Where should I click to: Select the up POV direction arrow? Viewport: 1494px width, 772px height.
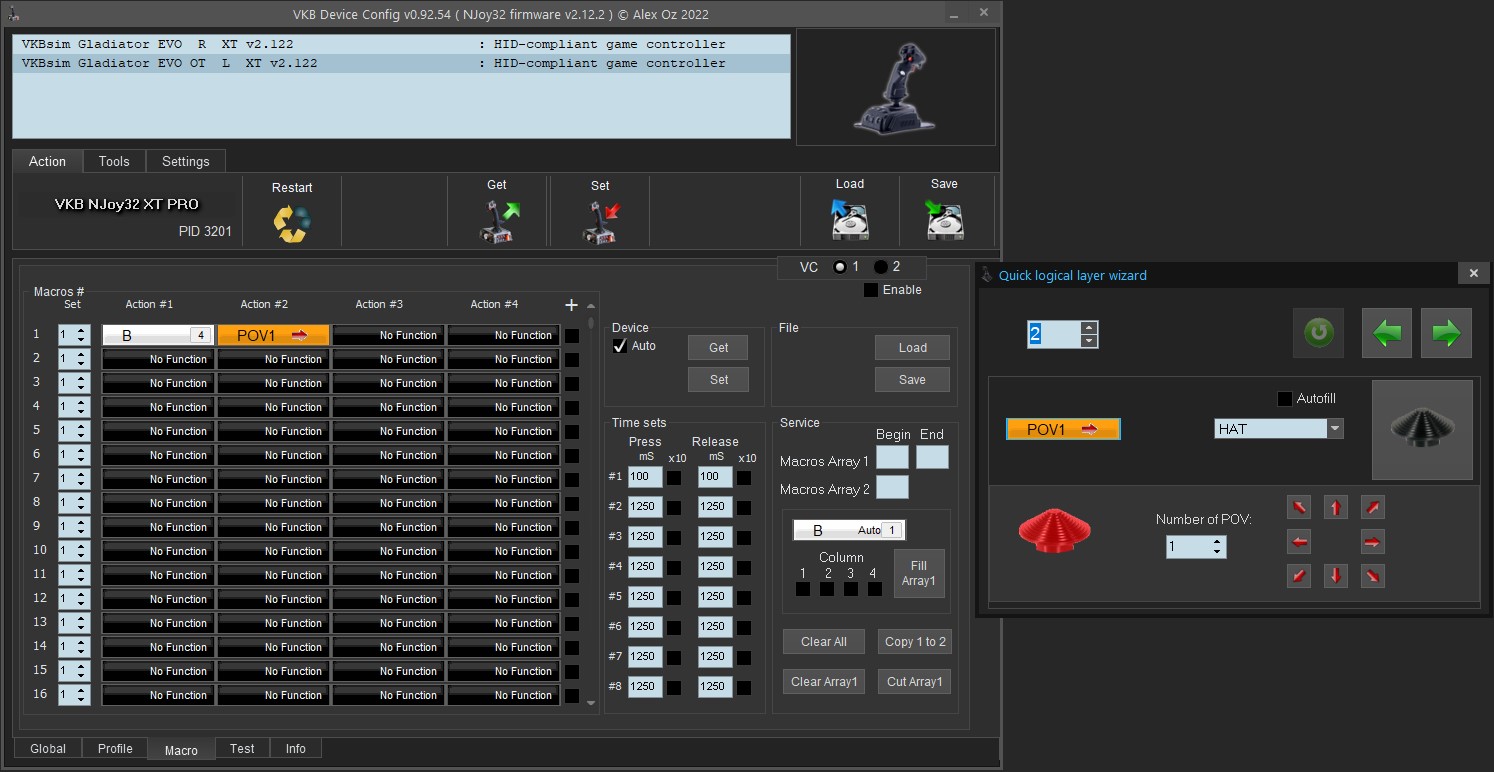1336,507
